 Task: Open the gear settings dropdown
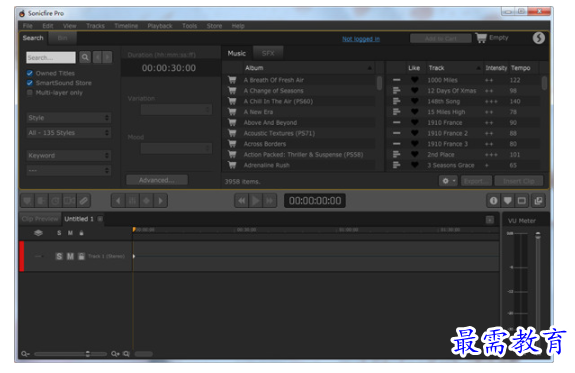448,181
